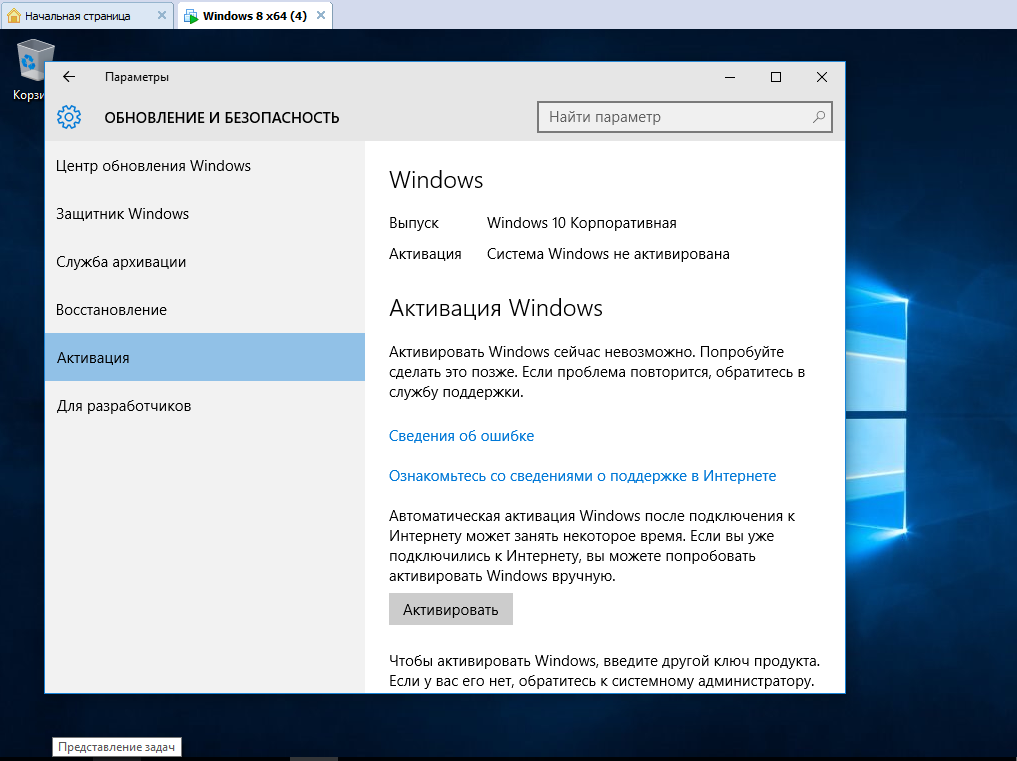Go back with the arrow in Параметры

pos(69,77)
